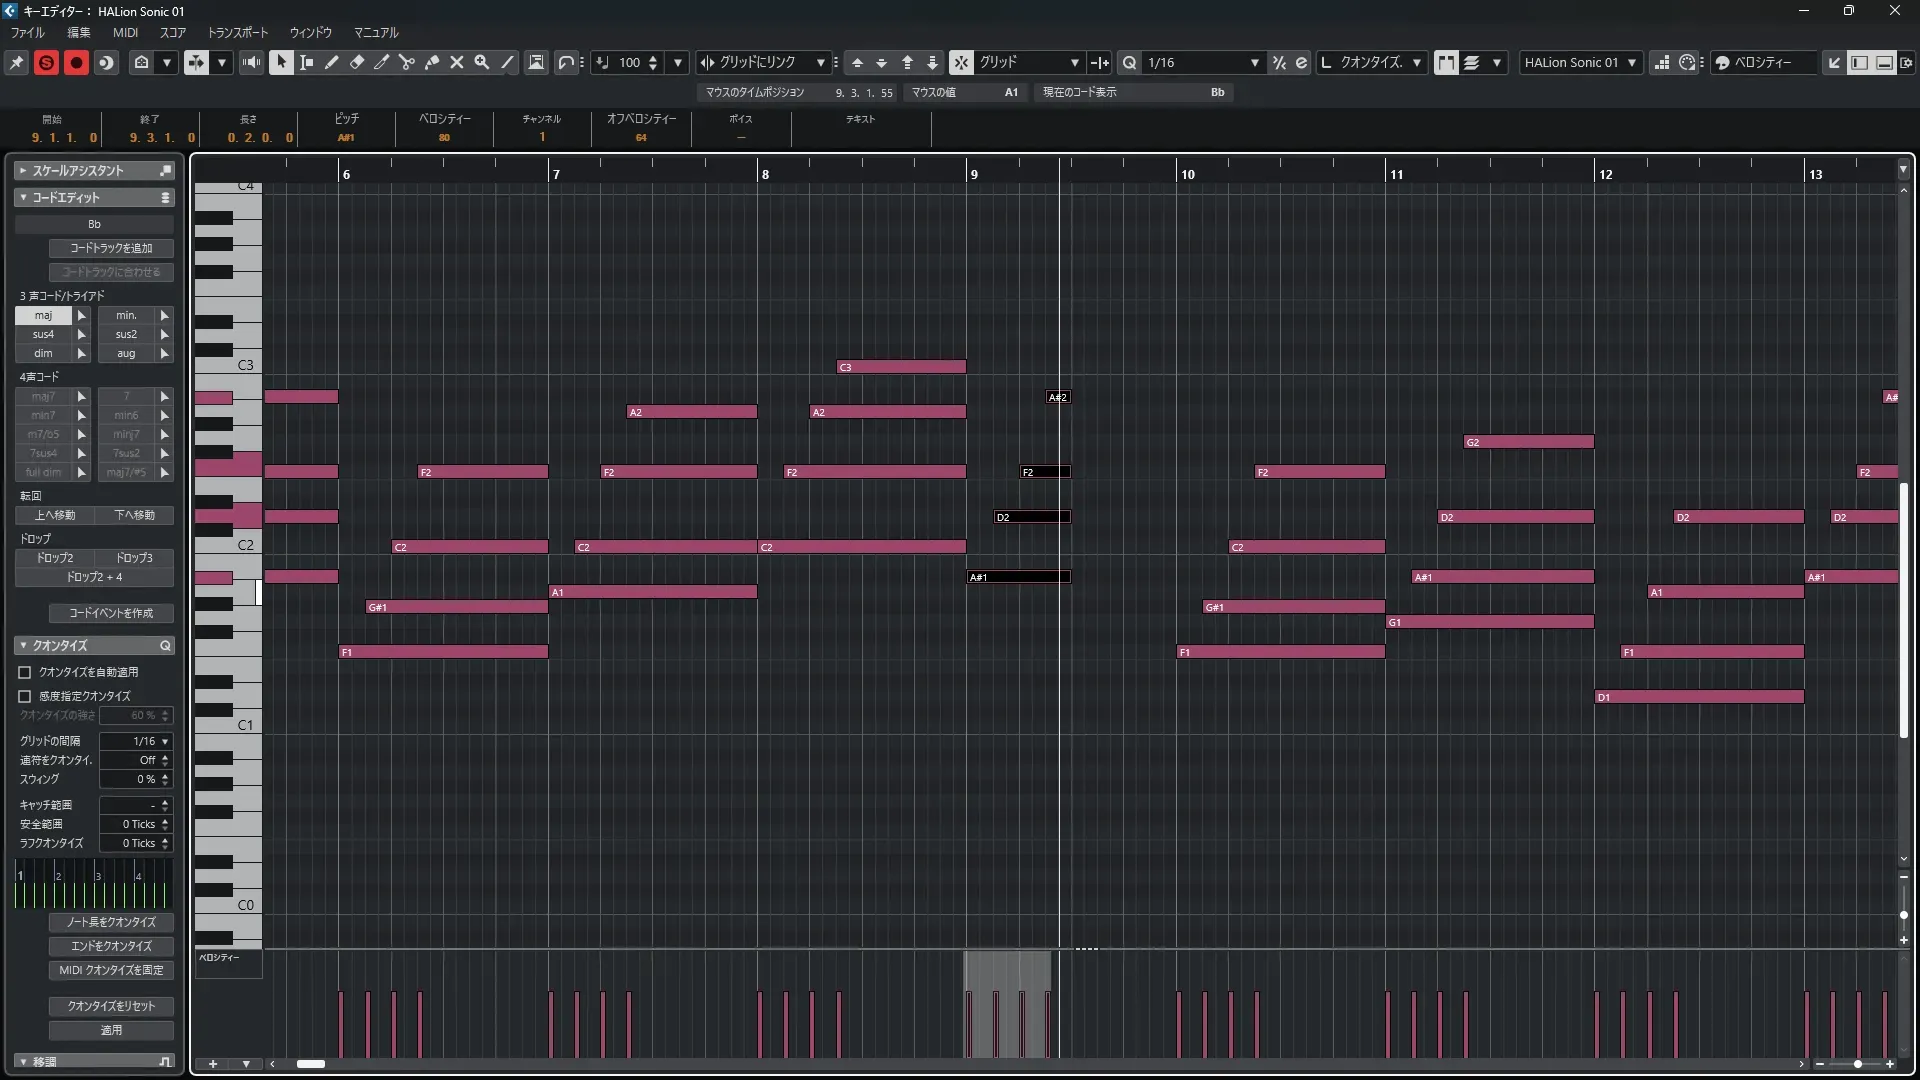The width and height of the screenshot is (1920, 1080).
Task: Select the Mute X tool
Action: pos(457,62)
